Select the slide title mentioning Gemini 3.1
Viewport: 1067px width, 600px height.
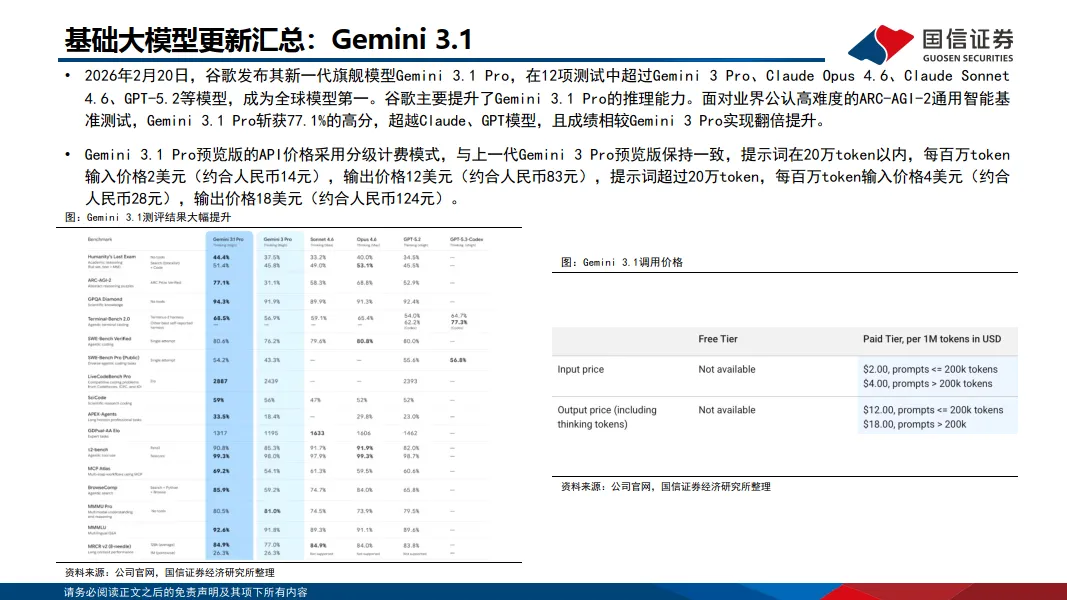268,39
